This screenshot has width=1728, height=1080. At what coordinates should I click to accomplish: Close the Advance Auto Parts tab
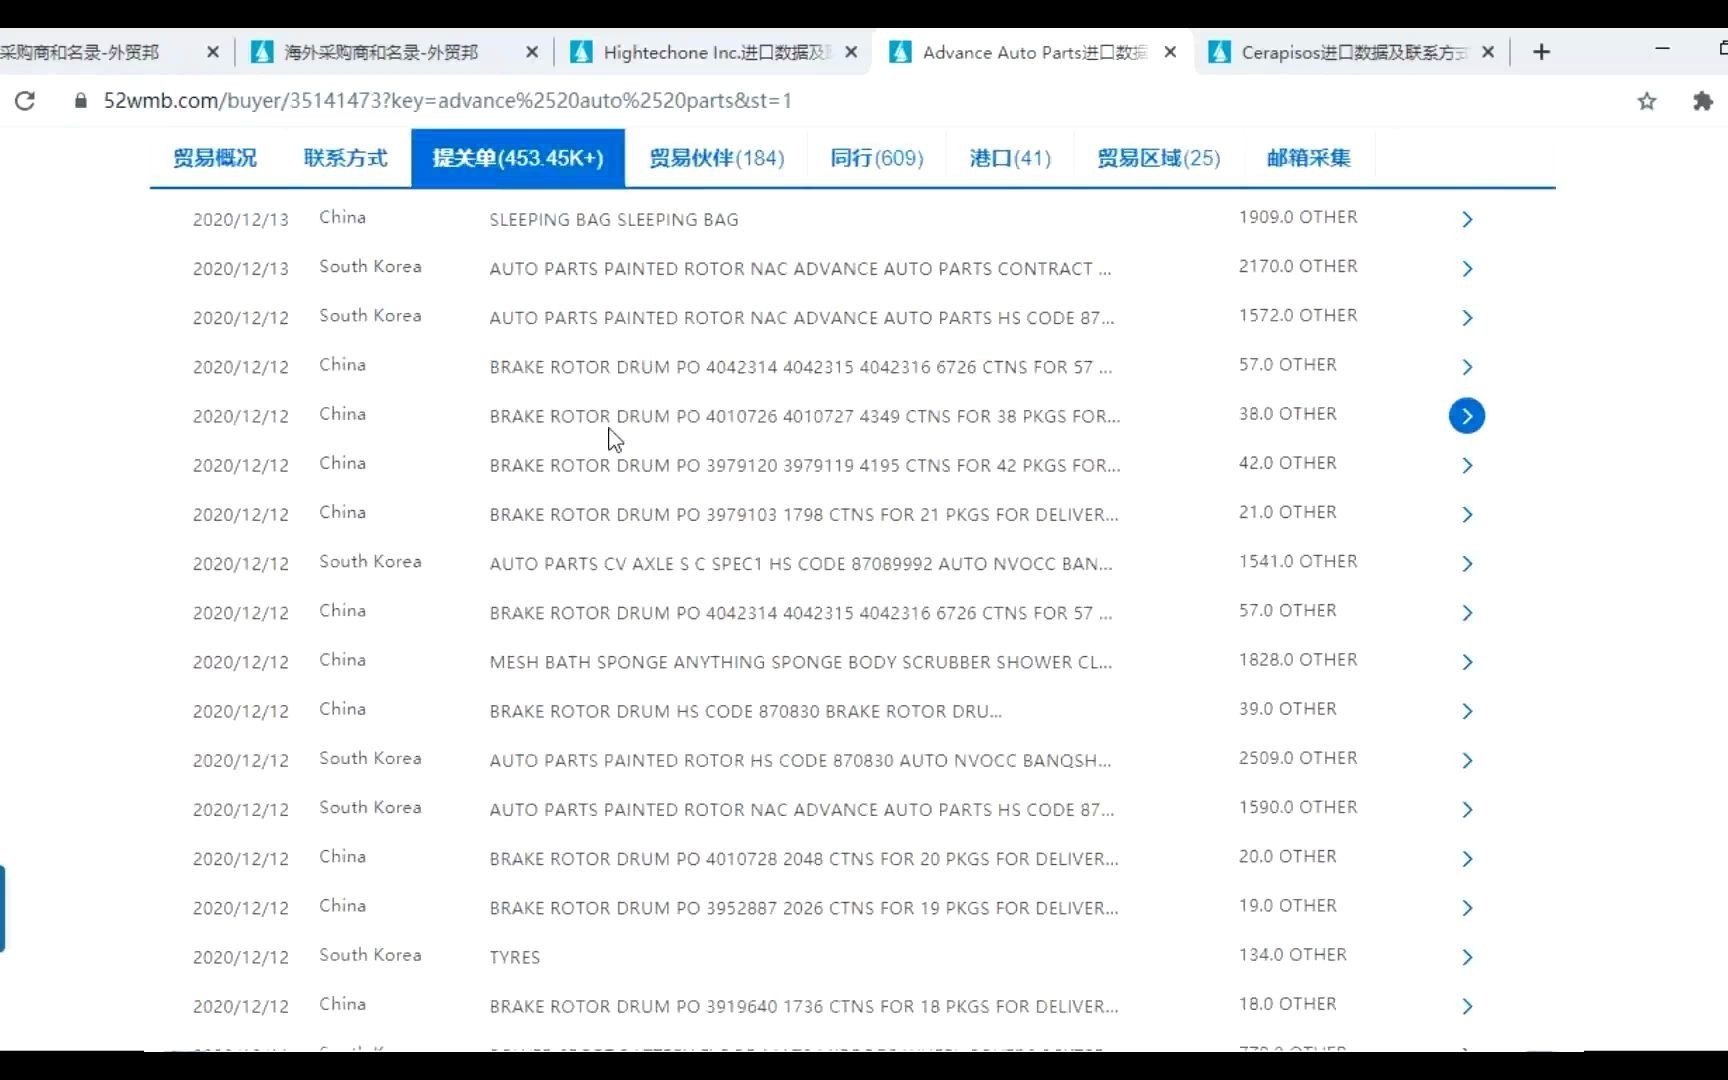(x=1170, y=52)
